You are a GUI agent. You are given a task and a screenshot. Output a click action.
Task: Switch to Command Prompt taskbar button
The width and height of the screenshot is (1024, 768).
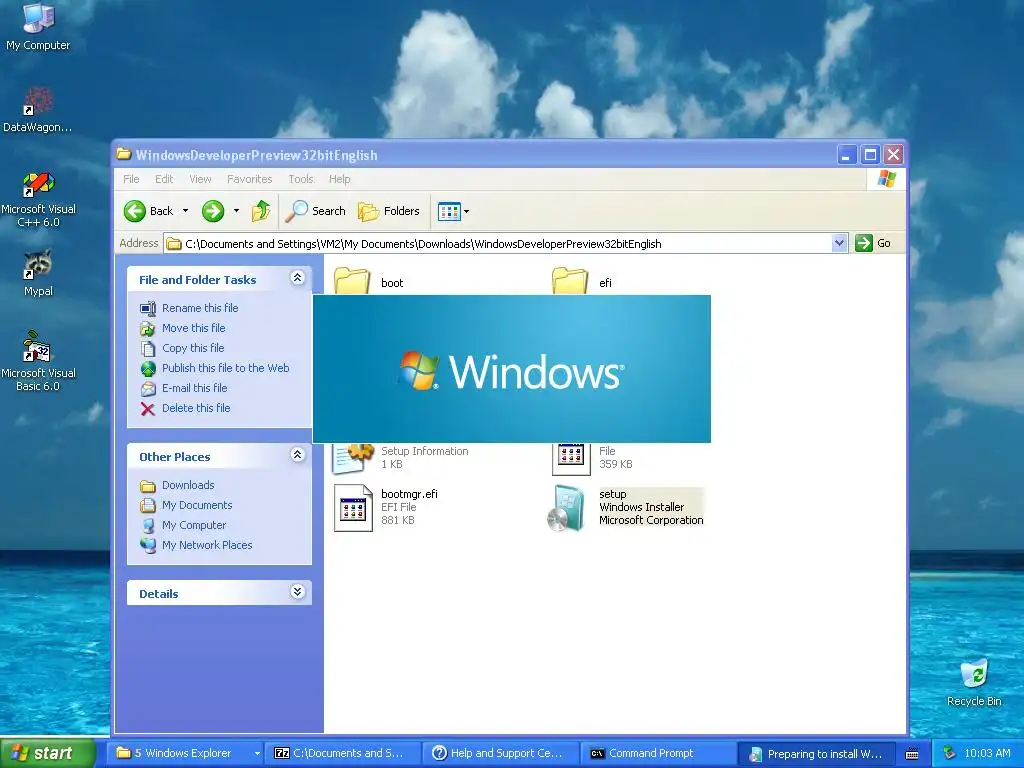tap(659, 753)
